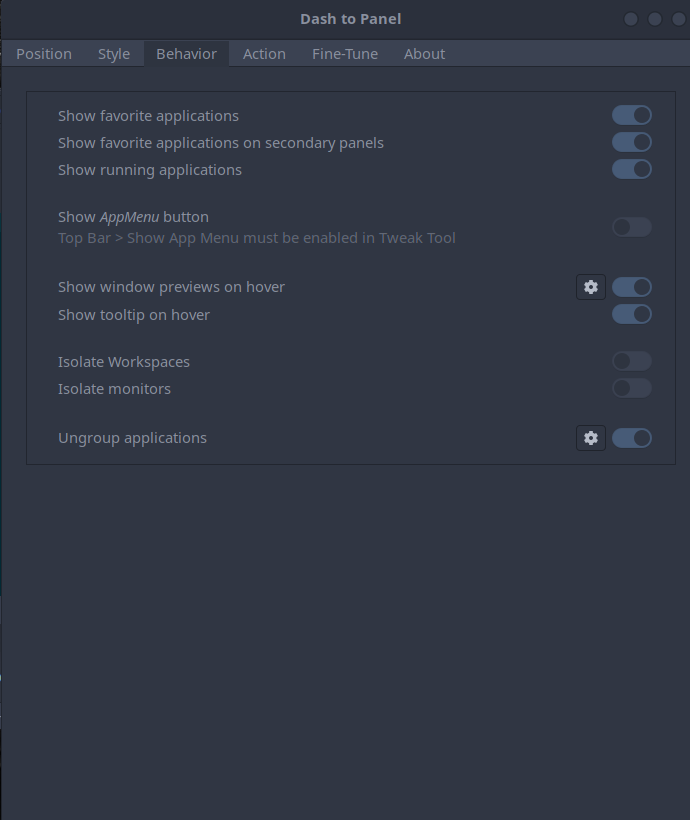Select the Behavior tab

pyautogui.click(x=186, y=53)
